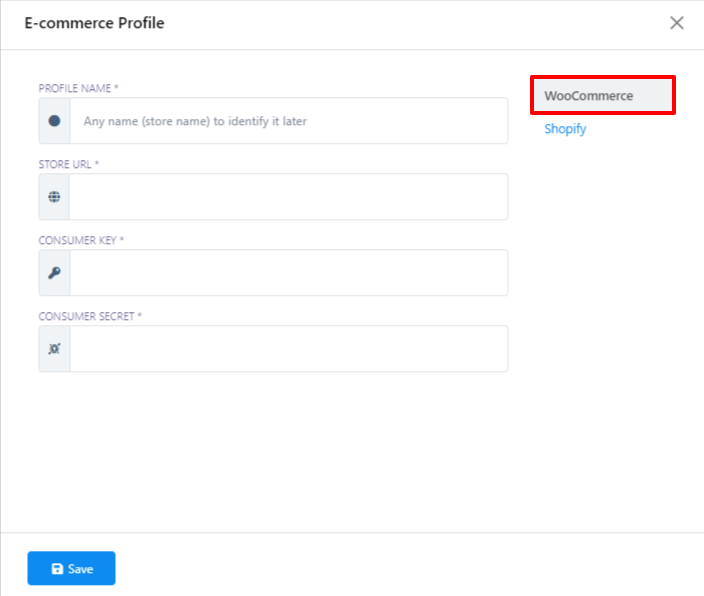The height and width of the screenshot is (596, 704).
Task: Click the key icon for Consumer Key
Action: [x=54, y=273]
